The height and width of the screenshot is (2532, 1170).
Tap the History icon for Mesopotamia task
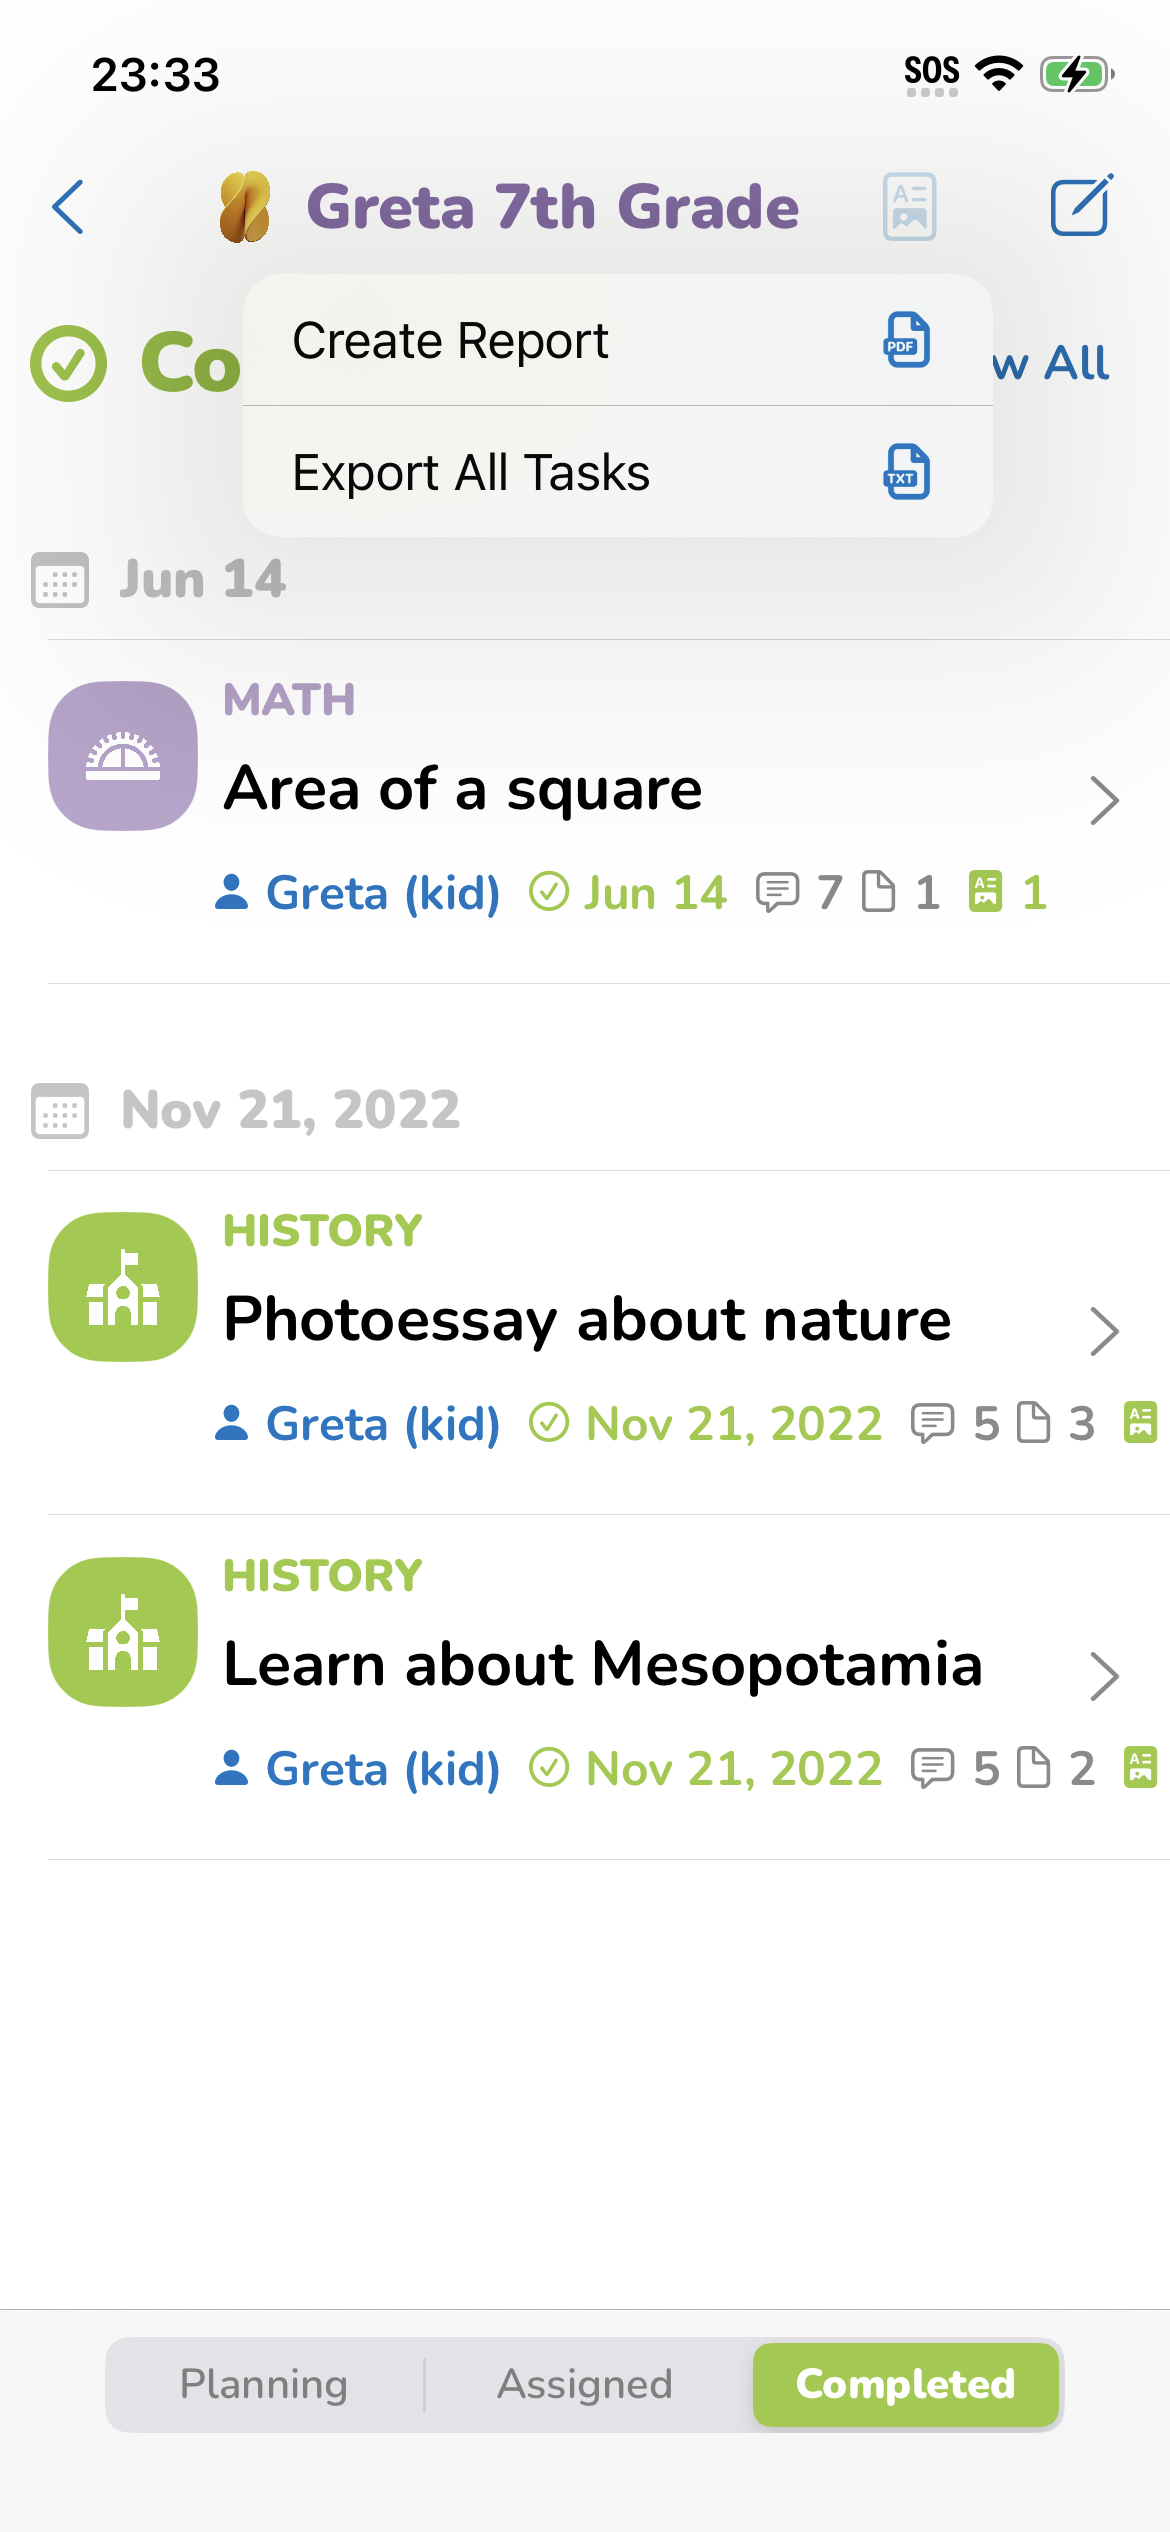click(123, 1632)
